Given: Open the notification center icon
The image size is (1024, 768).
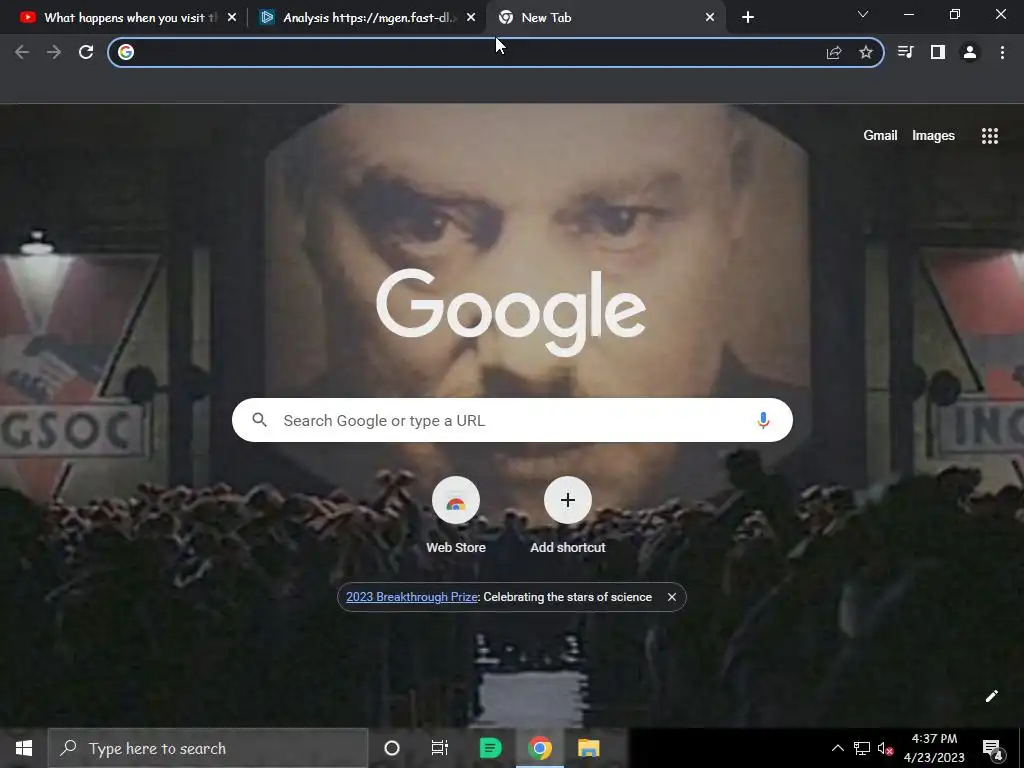Looking at the screenshot, I should pos(992,748).
